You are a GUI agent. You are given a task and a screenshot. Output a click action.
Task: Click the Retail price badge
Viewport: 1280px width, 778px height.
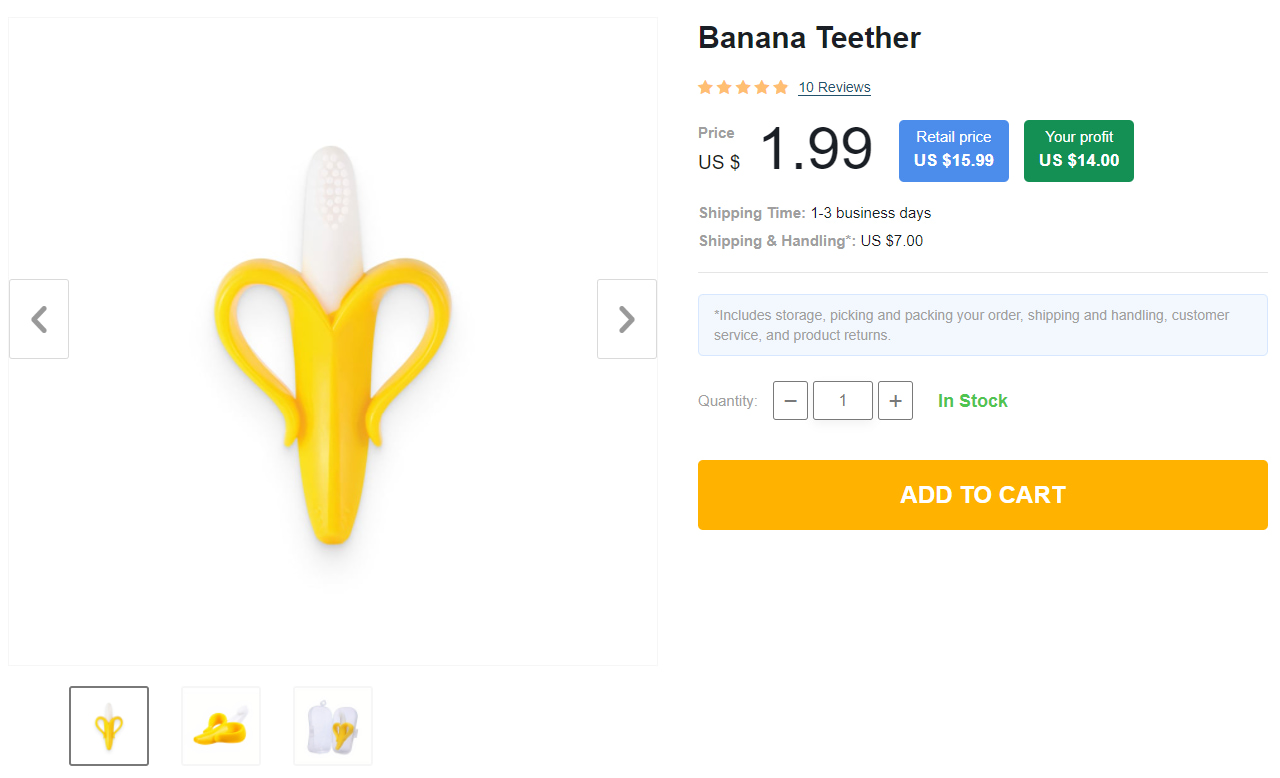953,150
